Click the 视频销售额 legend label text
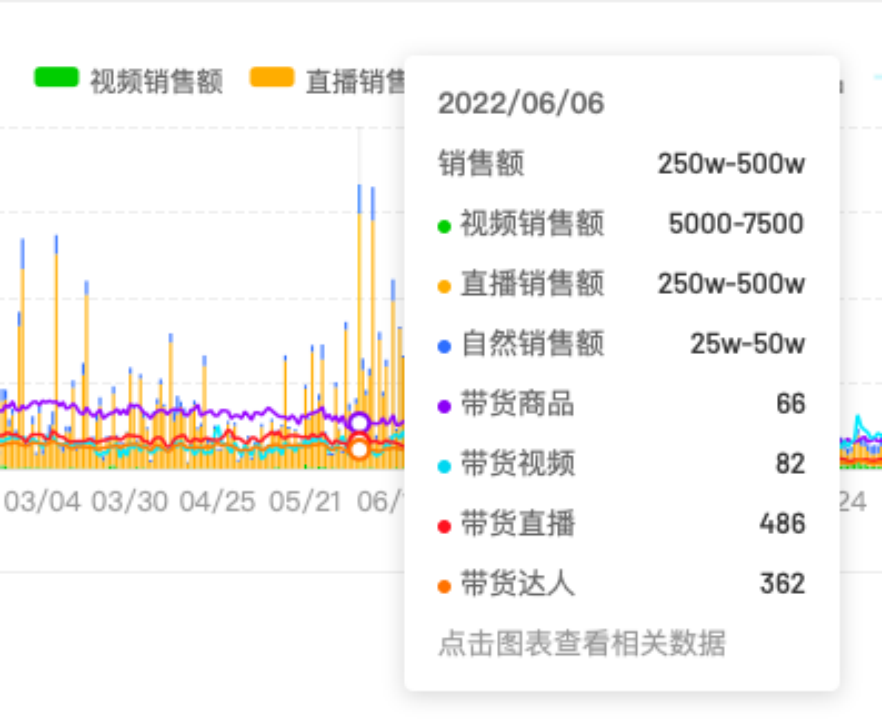This screenshot has width=882, height=720. (156, 80)
